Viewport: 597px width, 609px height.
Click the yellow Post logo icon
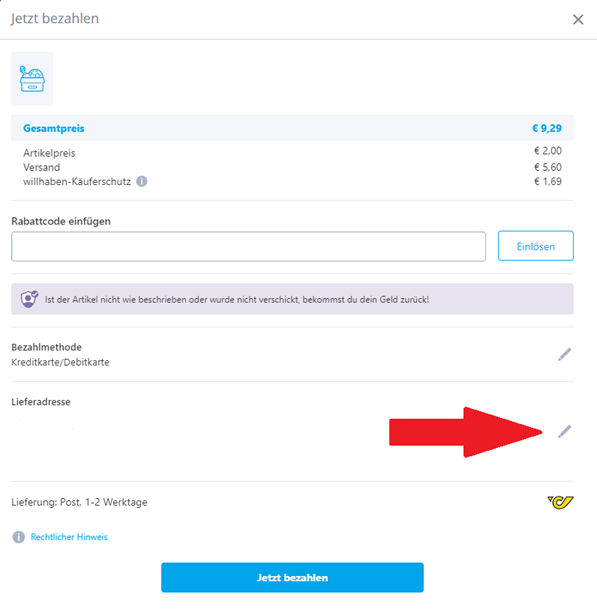pyautogui.click(x=560, y=502)
